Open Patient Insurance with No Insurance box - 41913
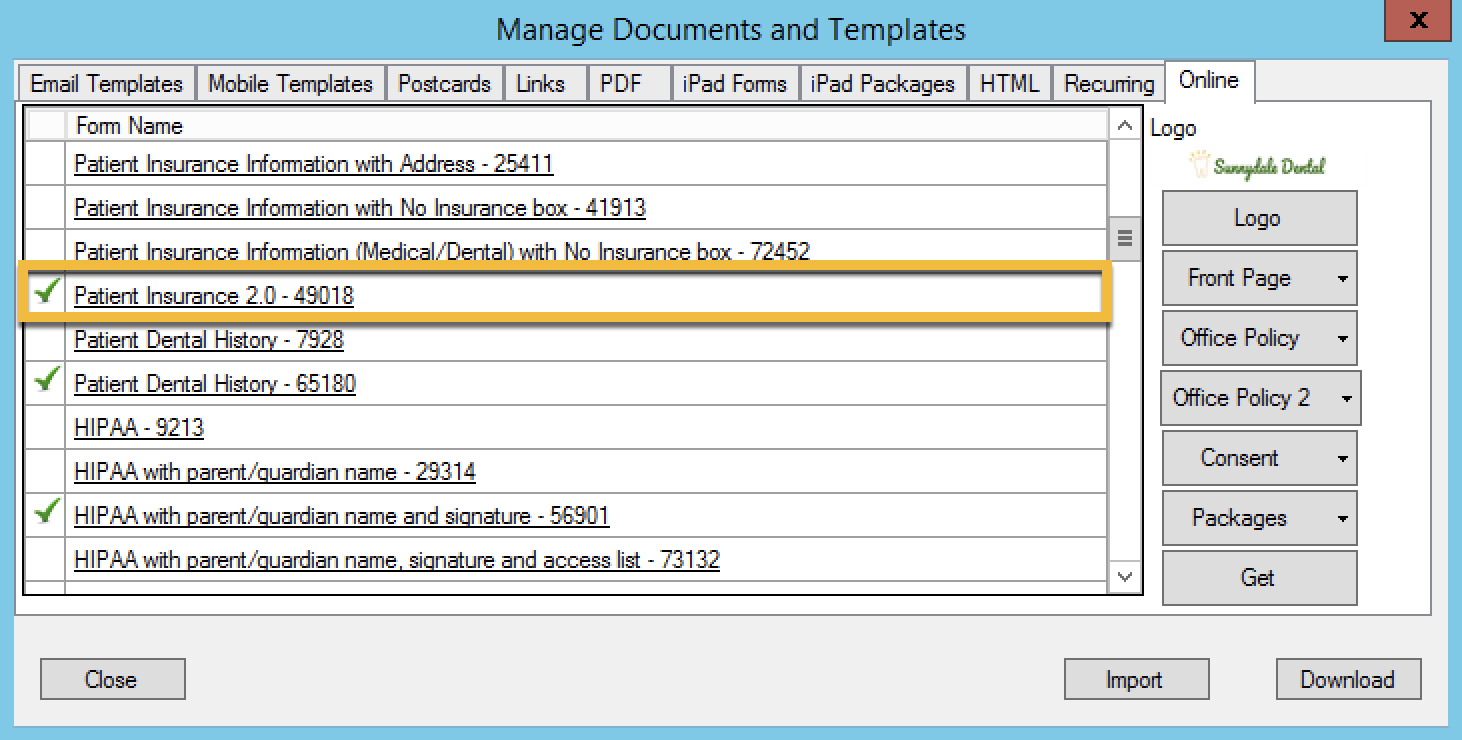Image resolution: width=1462 pixels, height=740 pixels. pos(360,208)
